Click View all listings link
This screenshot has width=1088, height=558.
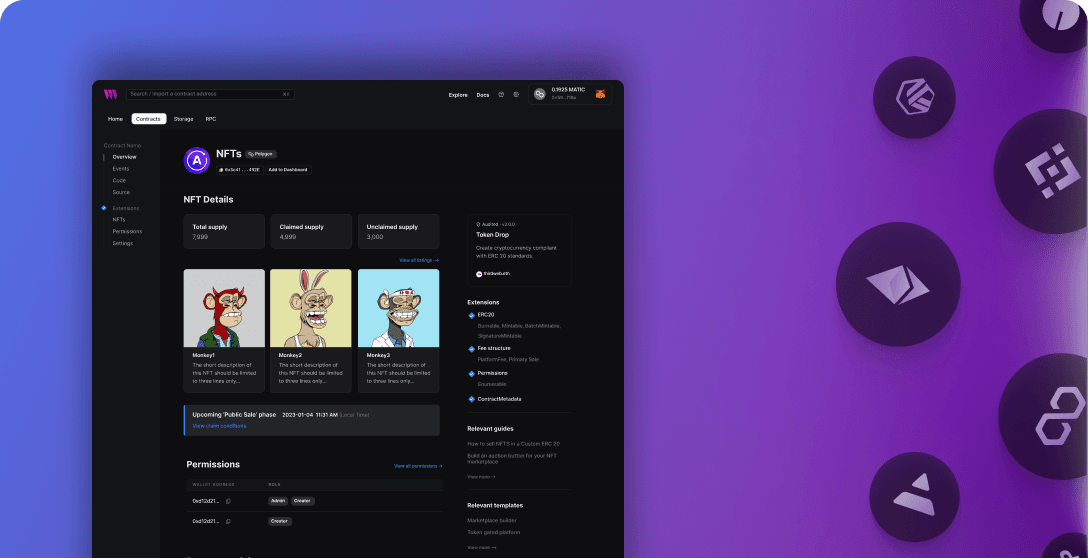pyautogui.click(x=418, y=260)
